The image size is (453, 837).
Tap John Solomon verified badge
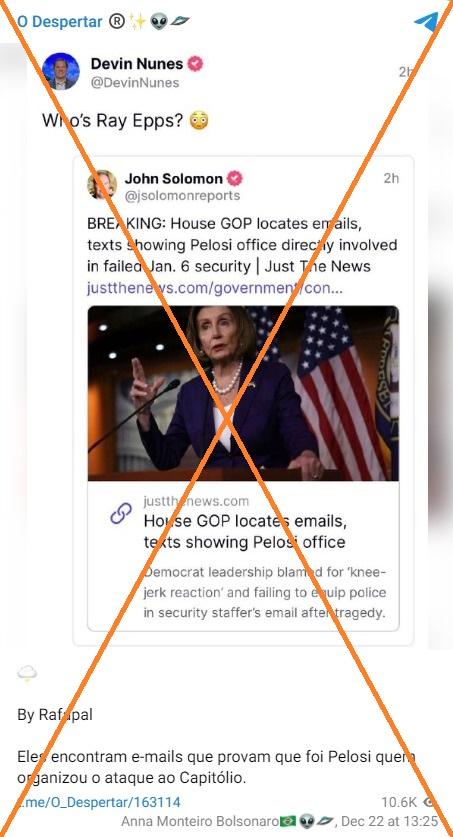pos(235,178)
